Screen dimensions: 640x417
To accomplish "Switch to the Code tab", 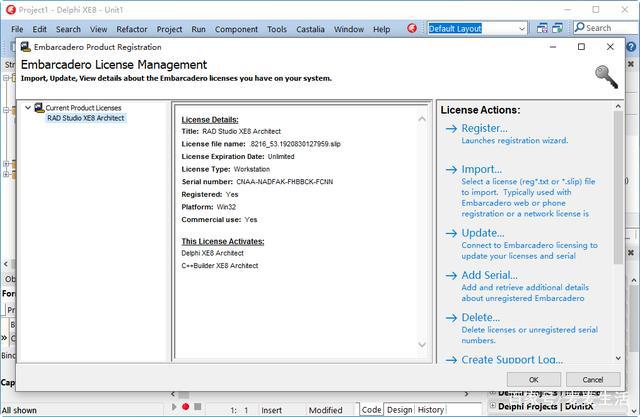I will (x=371, y=410).
